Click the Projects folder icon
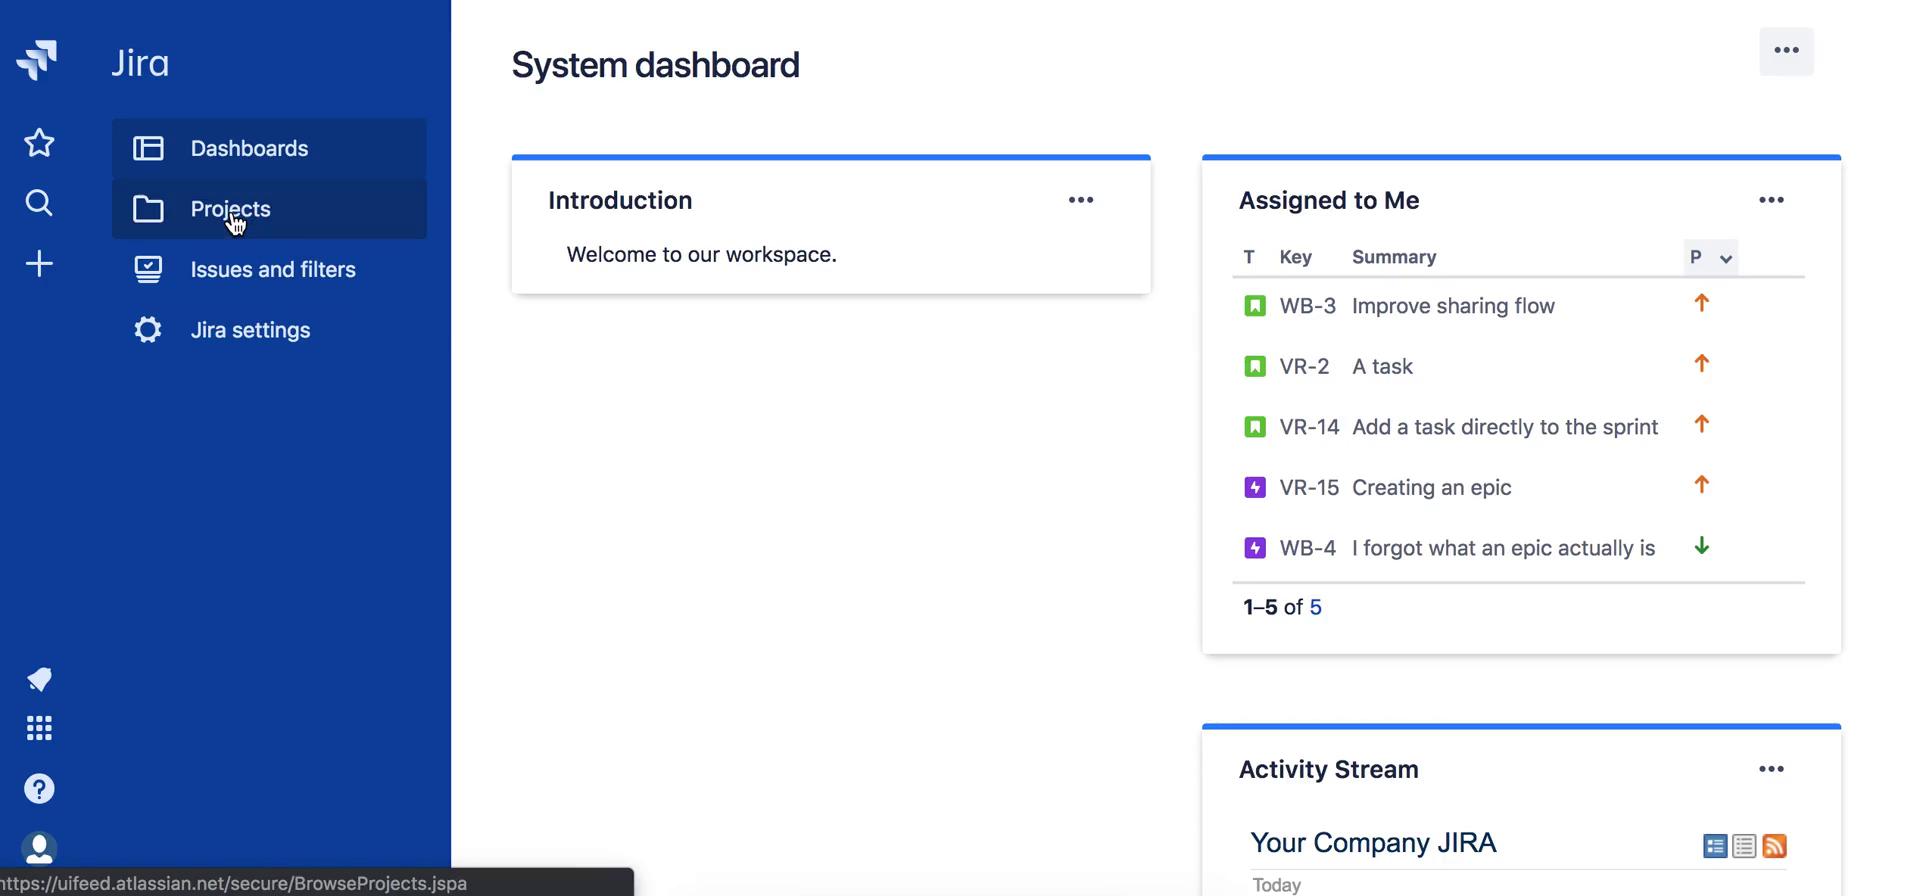The width and height of the screenshot is (1920, 896). pyautogui.click(x=148, y=209)
